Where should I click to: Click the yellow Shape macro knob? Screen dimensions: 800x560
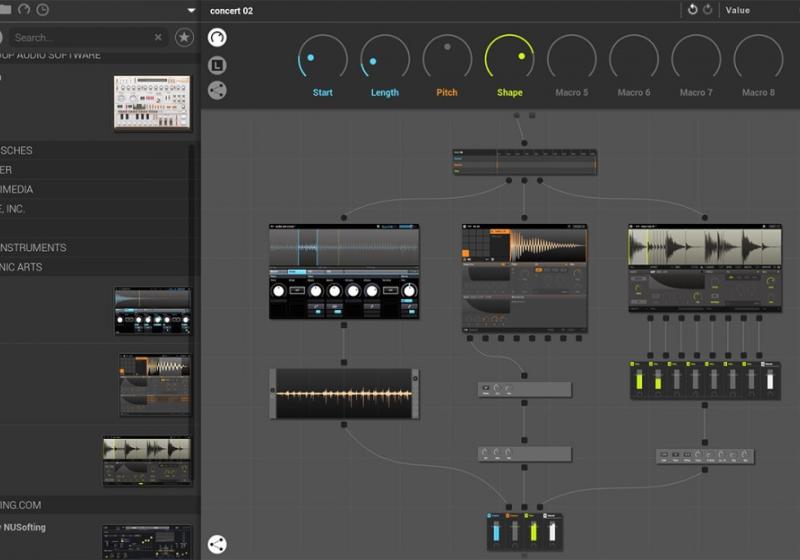[509, 58]
